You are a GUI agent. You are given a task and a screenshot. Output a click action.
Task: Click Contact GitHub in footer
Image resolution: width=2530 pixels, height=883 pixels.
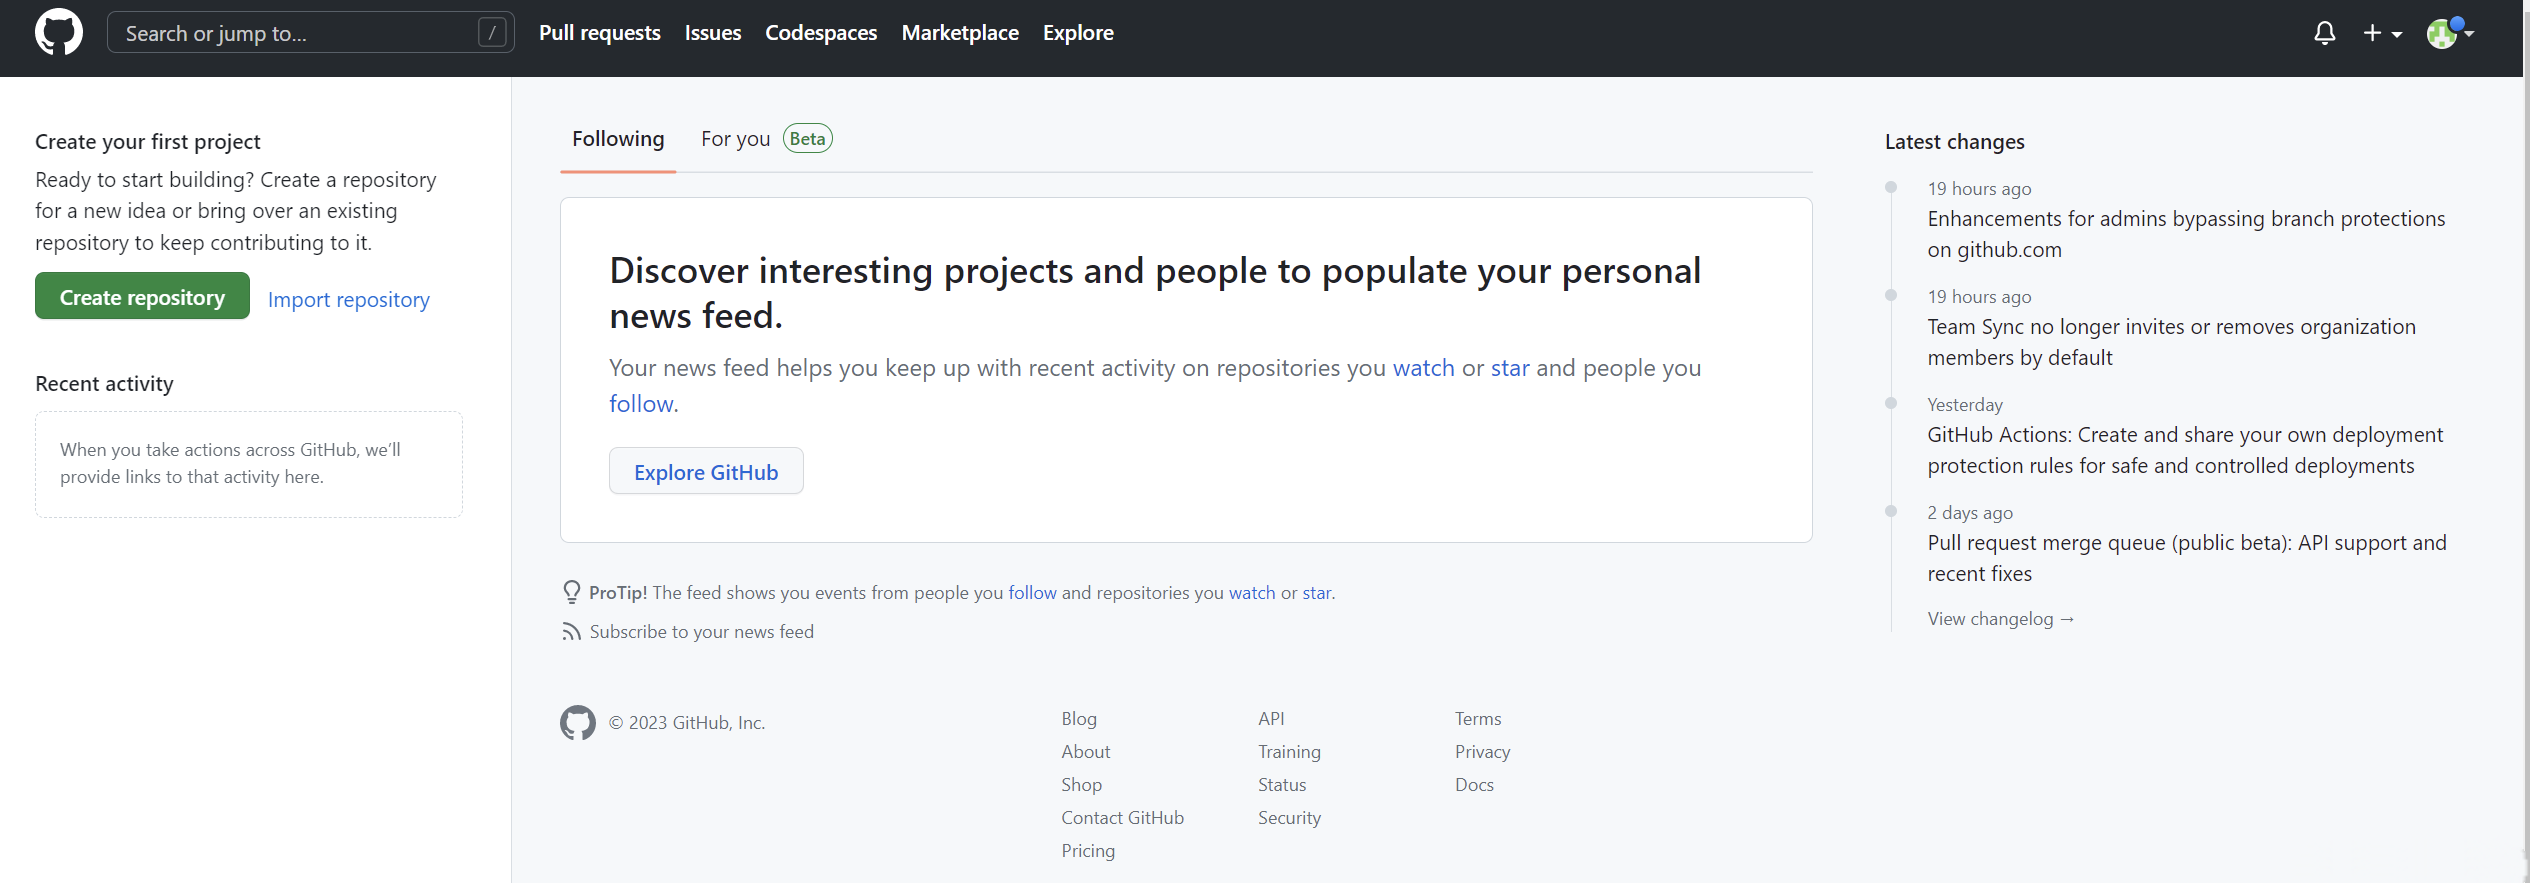(1123, 818)
